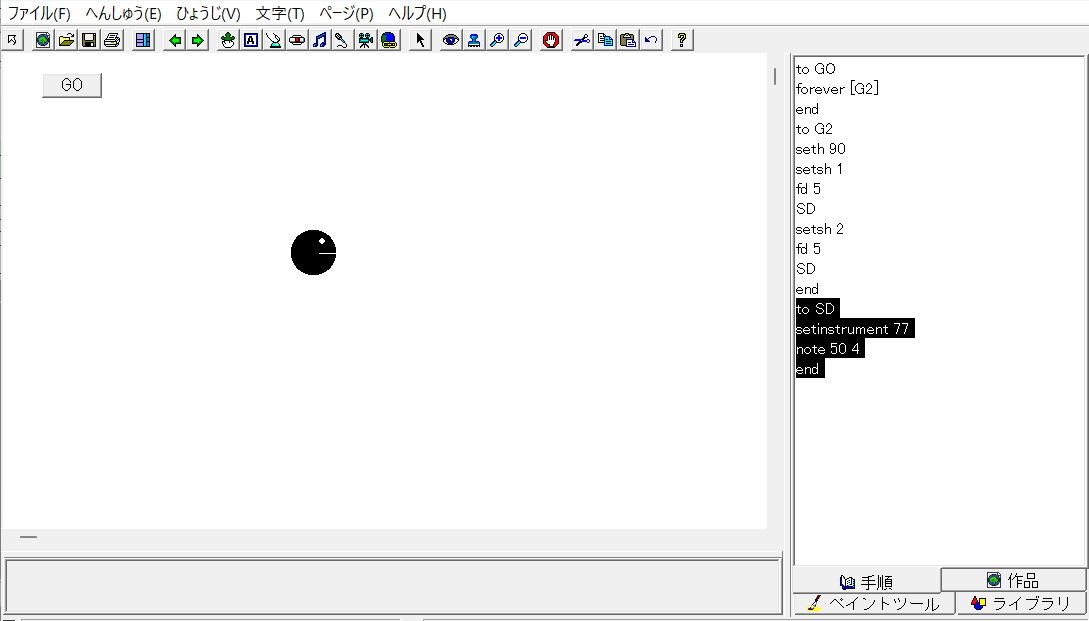Click the arrow icon at toolbar start

click(x=12, y=40)
